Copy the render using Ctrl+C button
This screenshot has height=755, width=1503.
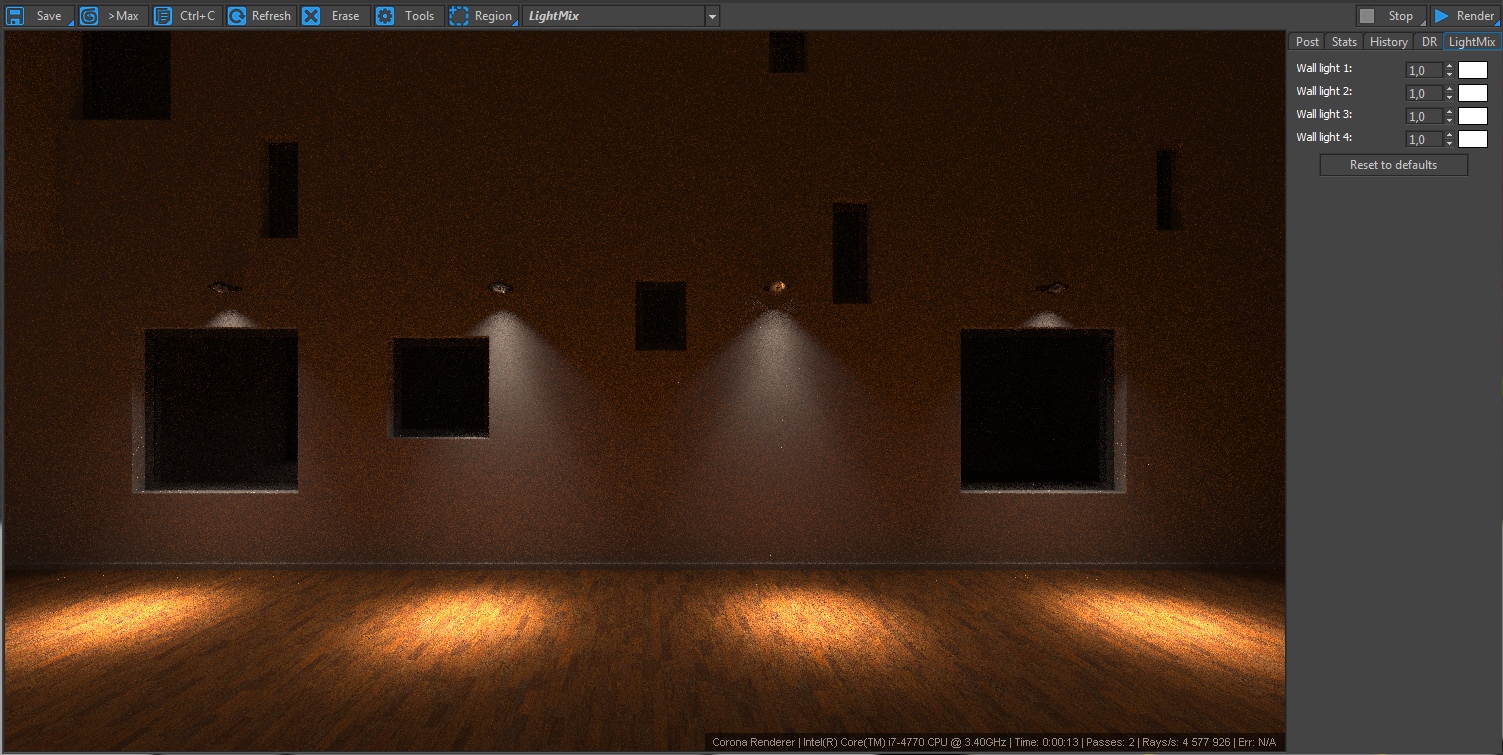(187, 16)
